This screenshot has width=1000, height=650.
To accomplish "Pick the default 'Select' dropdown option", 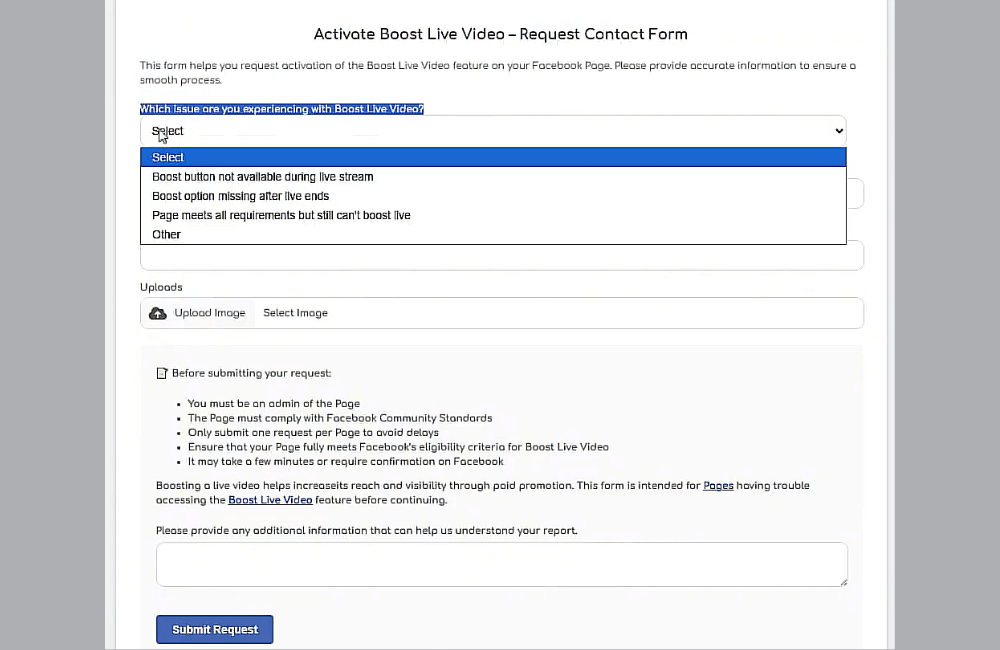I will (168, 157).
